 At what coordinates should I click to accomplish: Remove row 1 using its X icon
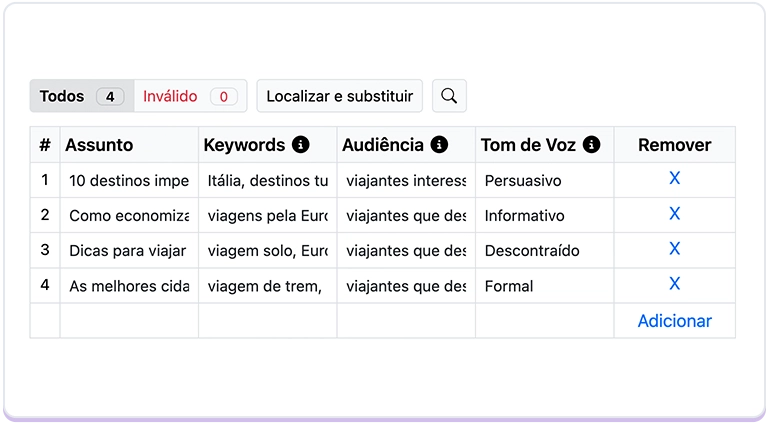[674, 179]
